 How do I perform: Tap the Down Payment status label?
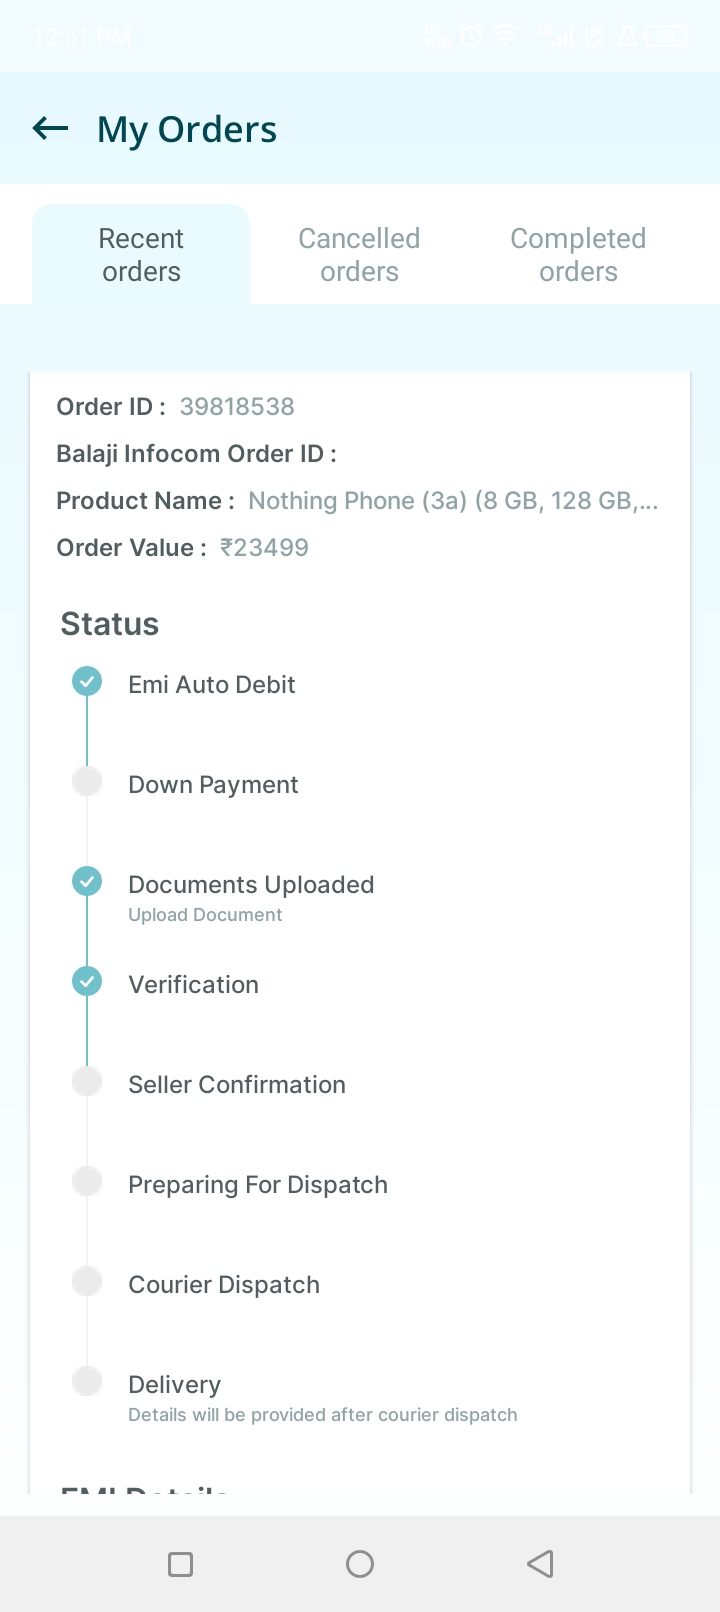(213, 785)
